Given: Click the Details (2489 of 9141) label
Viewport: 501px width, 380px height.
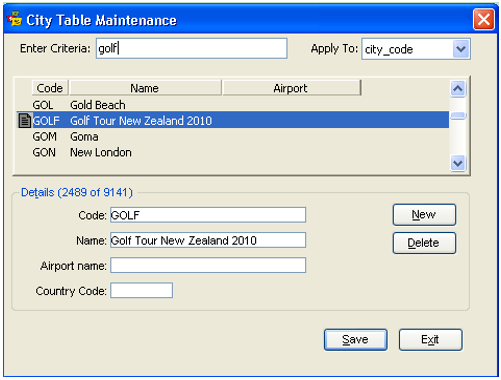Looking at the screenshot, I should pyautogui.click(x=77, y=192).
